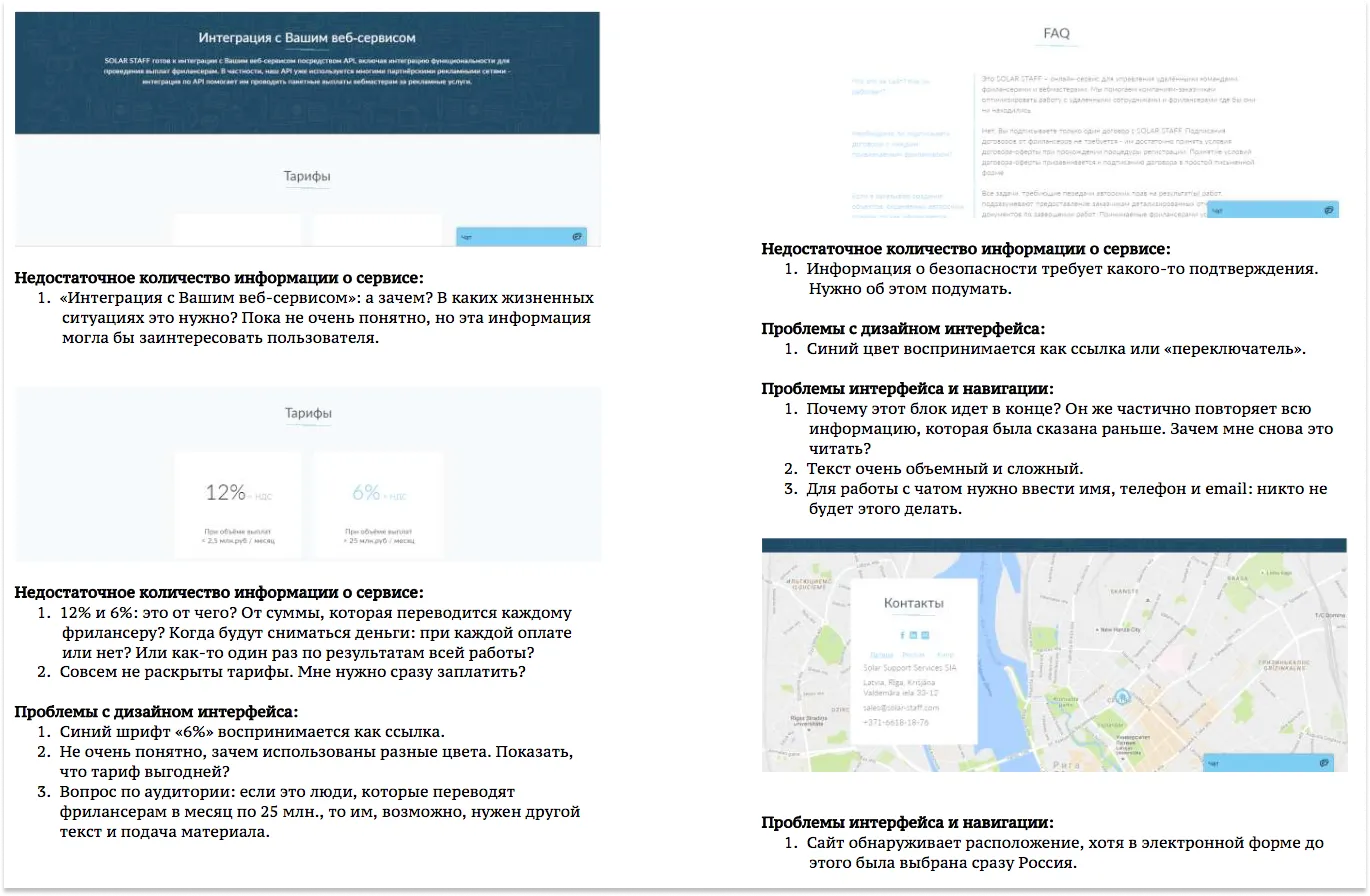Click chat bubble icon in the FAQ screenshot
The width and height of the screenshot is (1370, 896).
tap(1329, 210)
